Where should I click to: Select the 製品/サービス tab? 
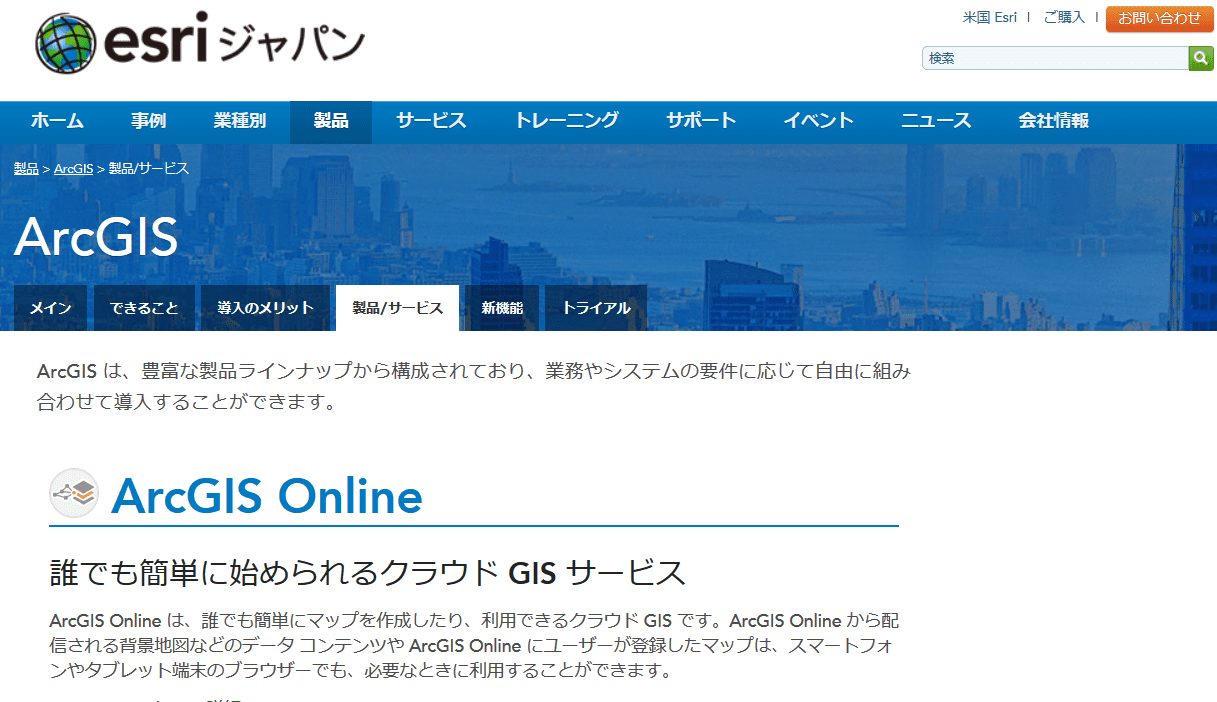(398, 308)
